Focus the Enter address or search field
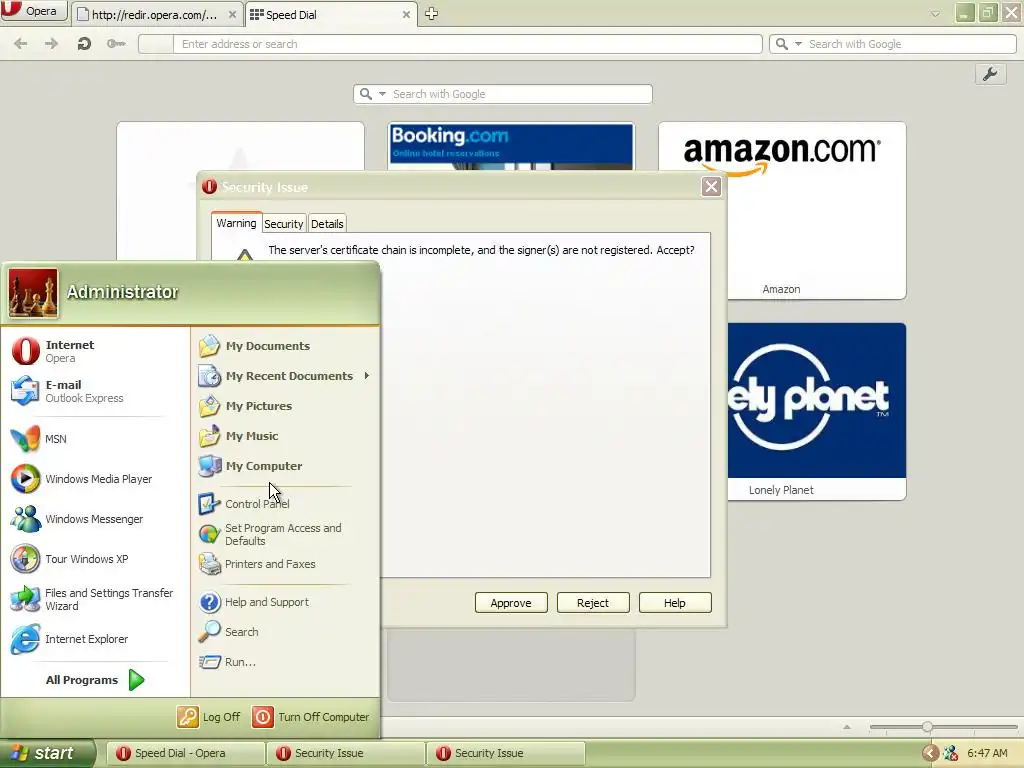The width and height of the screenshot is (1024, 768). pos(467,44)
